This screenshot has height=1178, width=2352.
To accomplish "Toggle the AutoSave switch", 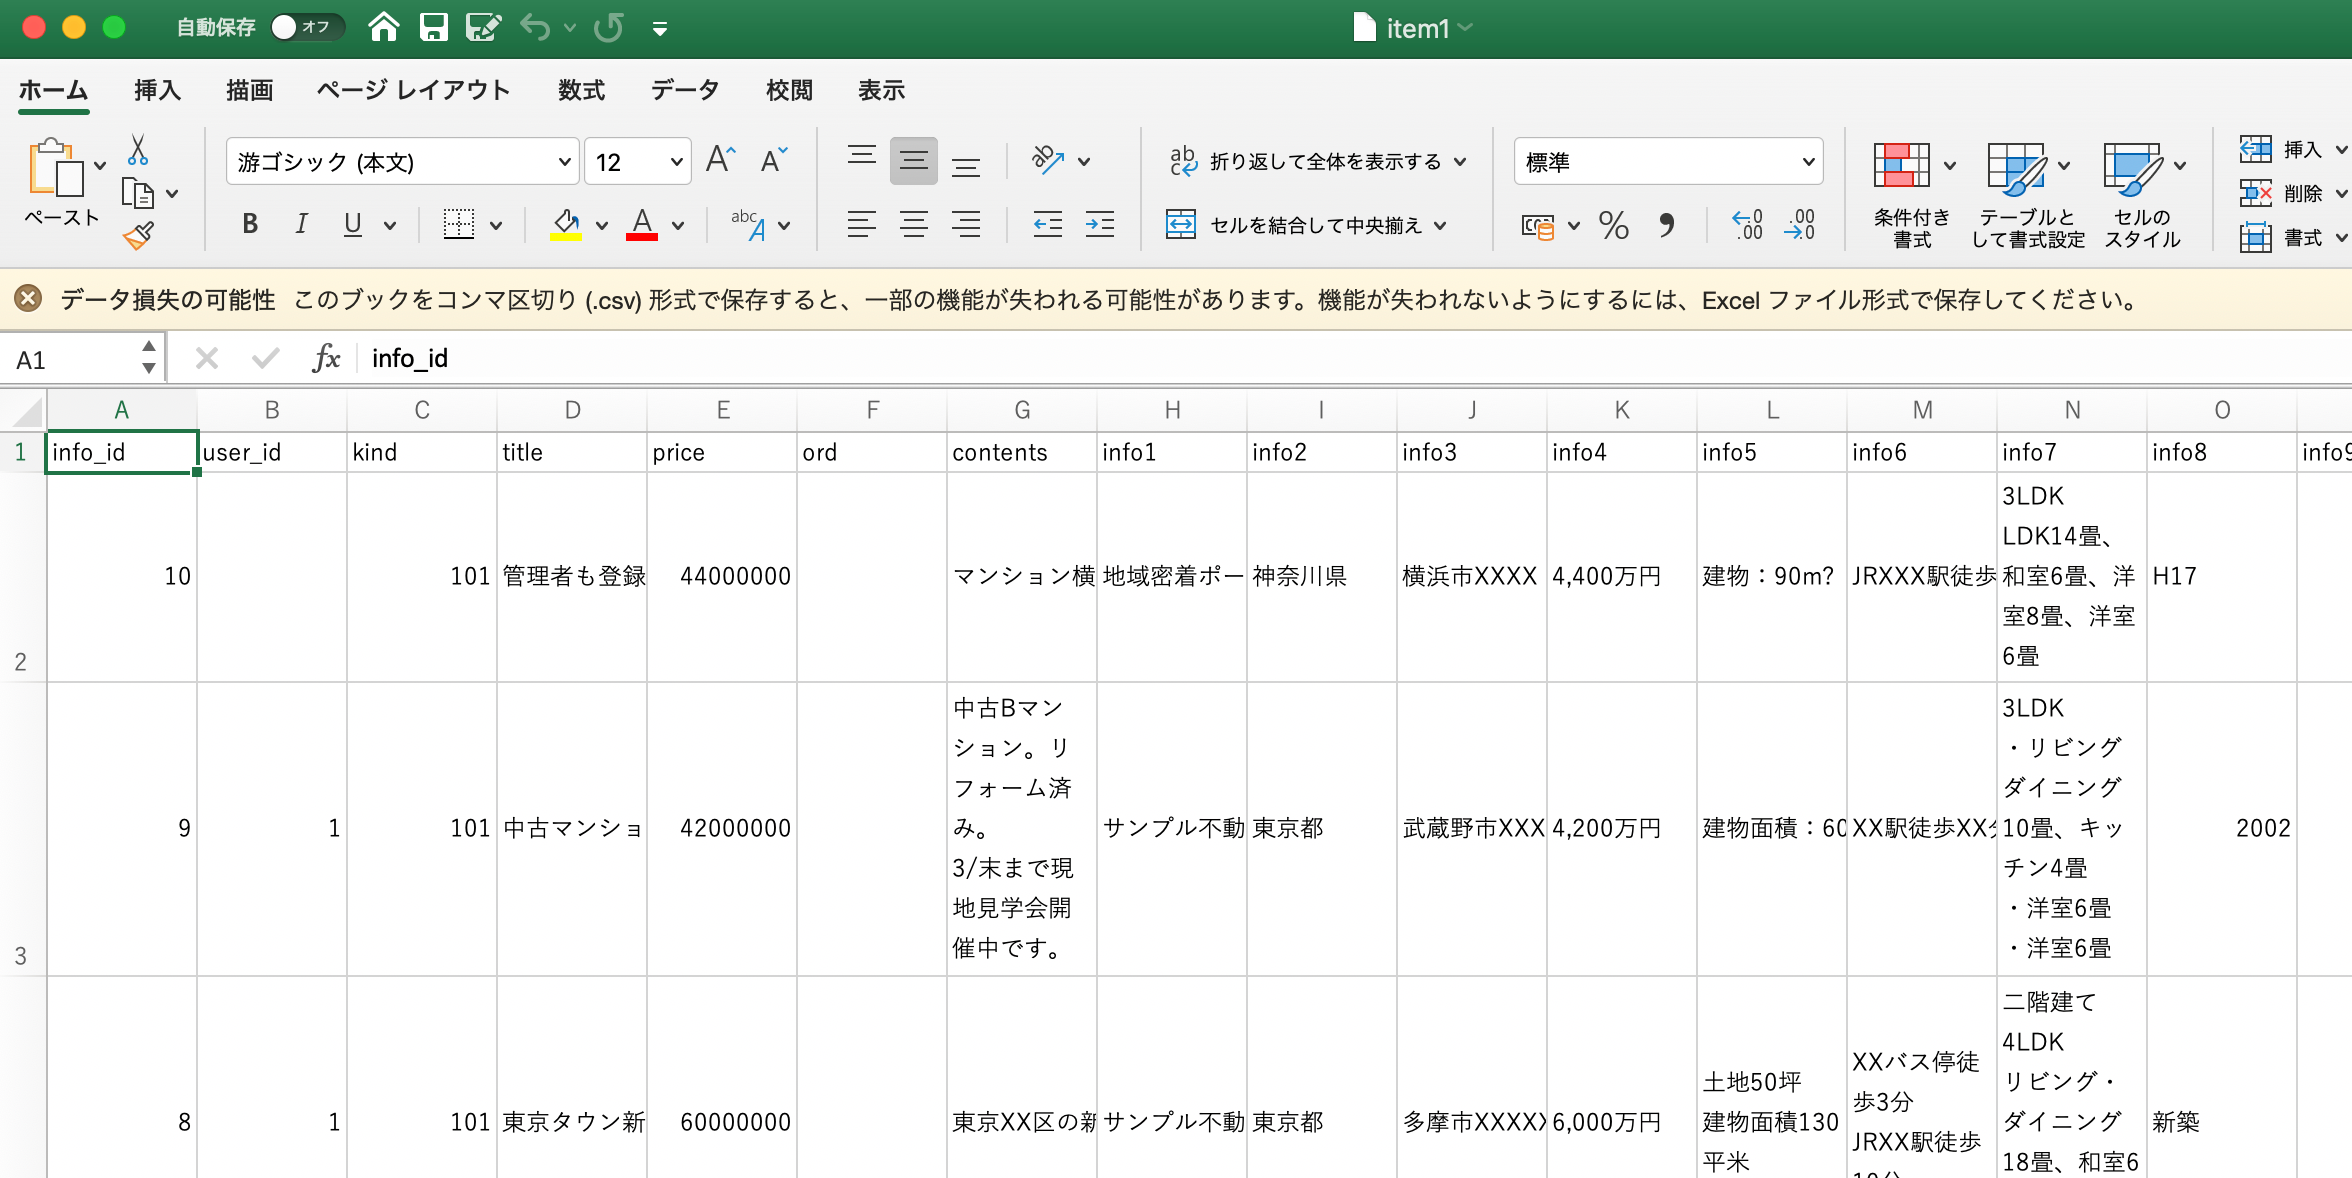I will coord(306,27).
